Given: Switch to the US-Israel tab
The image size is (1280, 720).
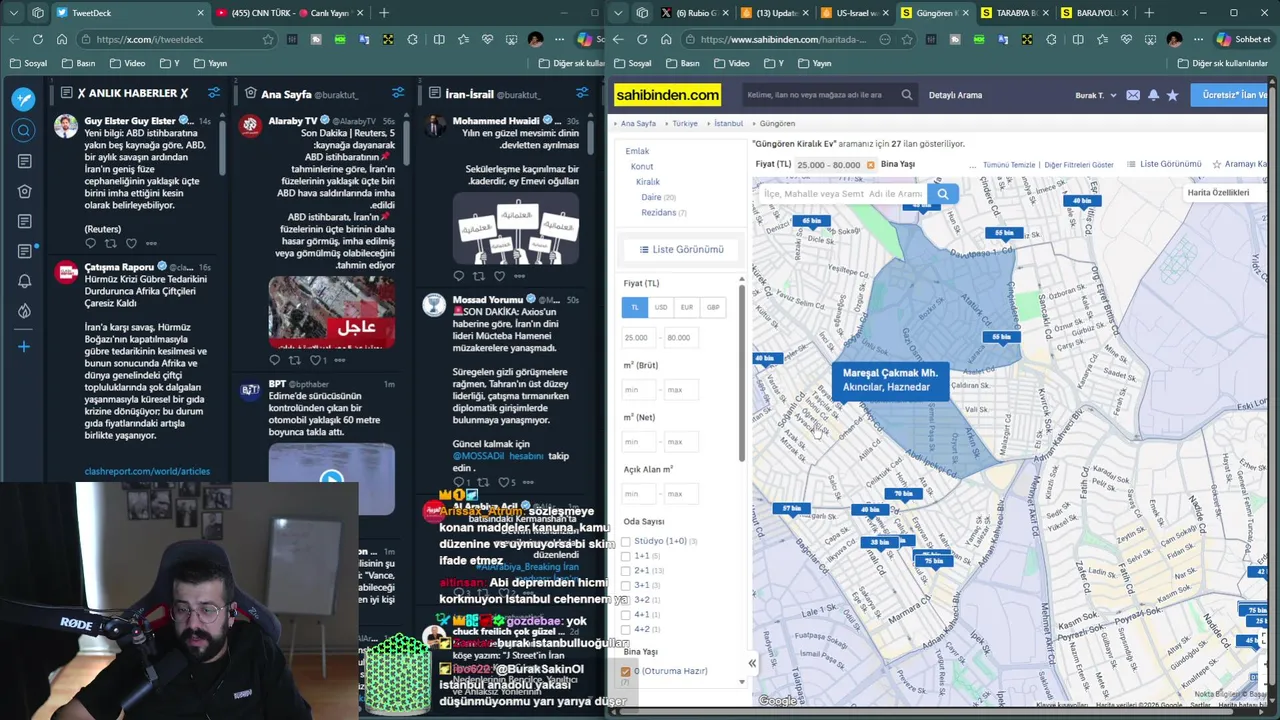Looking at the screenshot, I should [x=853, y=13].
